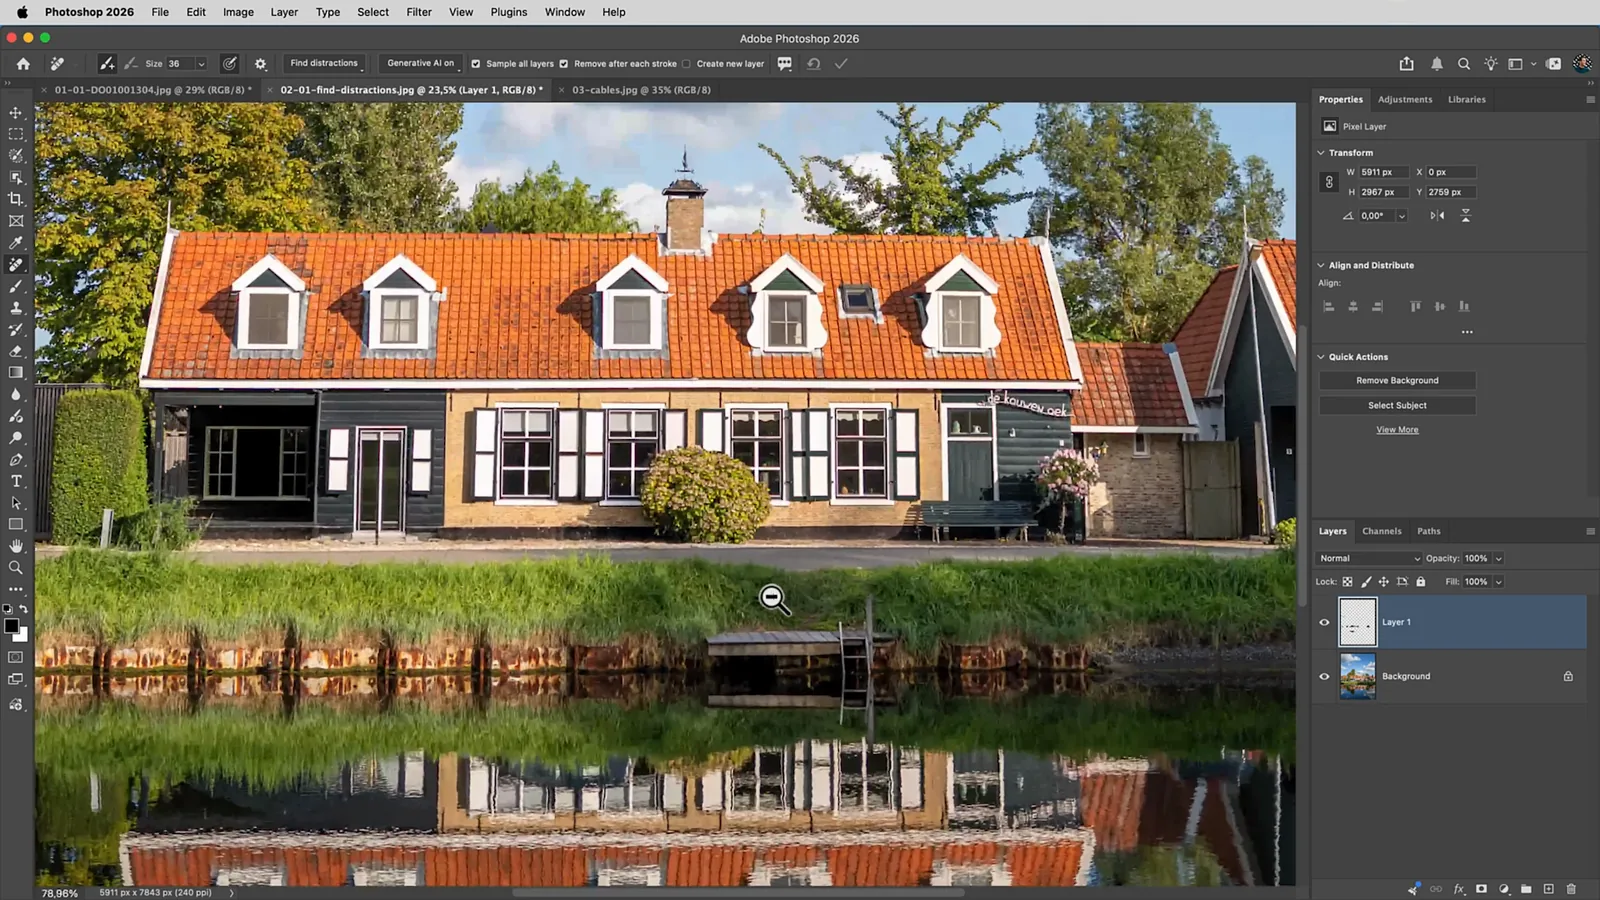This screenshot has width=1600, height=900.
Task: Toggle lock all icon in Layers
Action: click(1420, 581)
